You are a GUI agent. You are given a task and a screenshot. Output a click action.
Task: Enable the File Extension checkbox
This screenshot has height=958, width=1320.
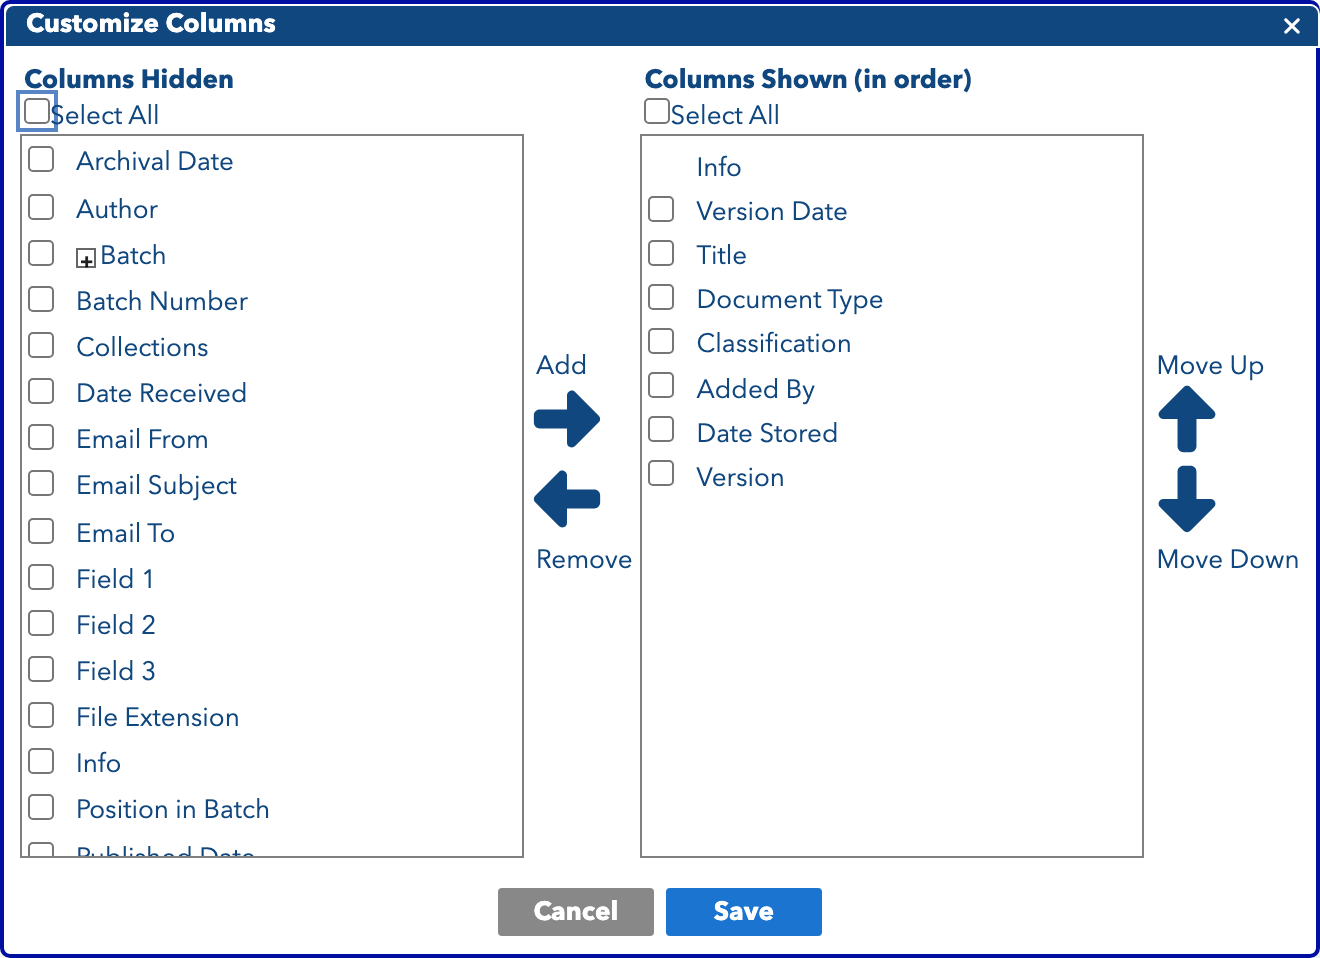pyautogui.click(x=41, y=716)
